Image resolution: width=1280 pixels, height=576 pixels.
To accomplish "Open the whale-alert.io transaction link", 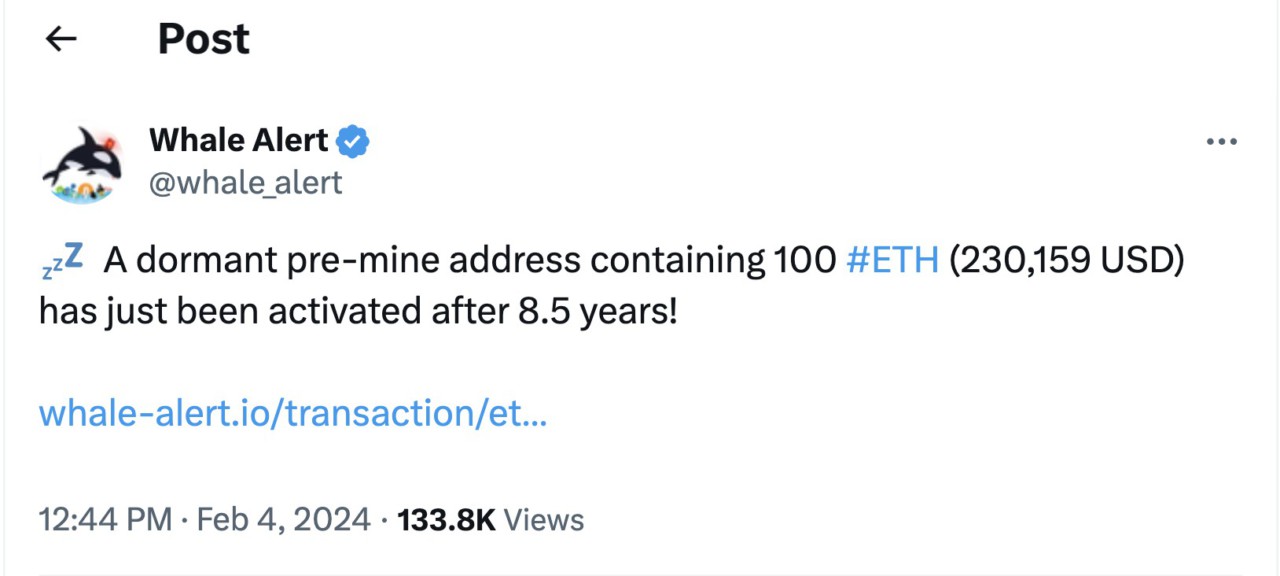I will coord(292,413).
